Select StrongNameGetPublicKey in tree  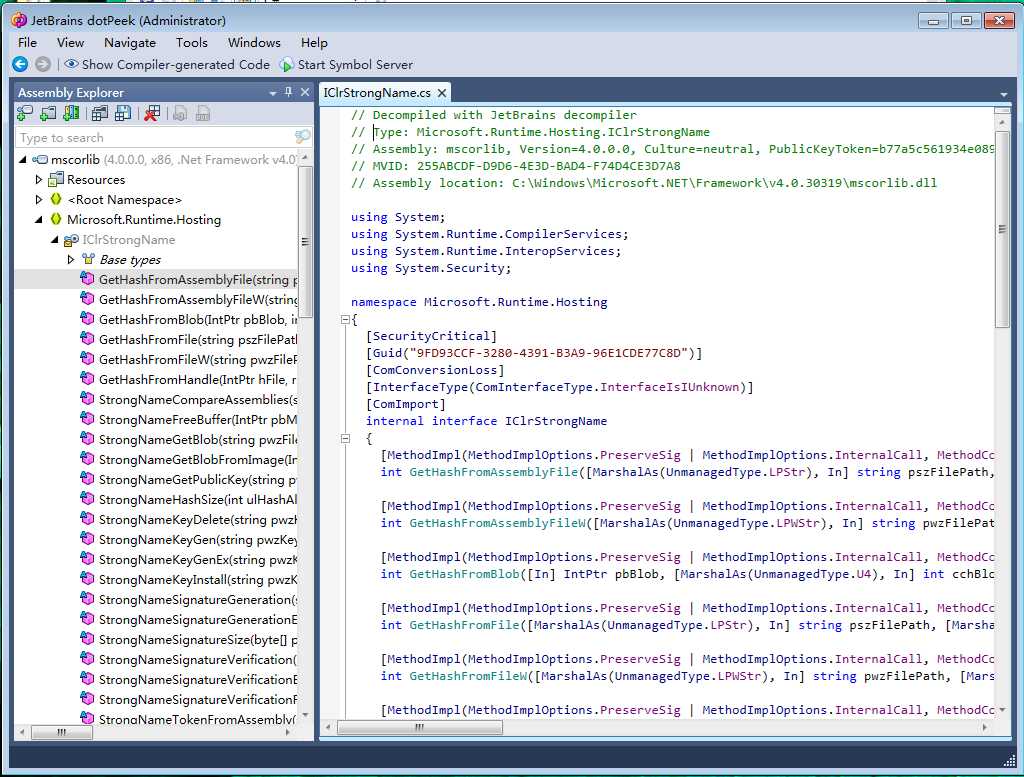click(x=198, y=479)
